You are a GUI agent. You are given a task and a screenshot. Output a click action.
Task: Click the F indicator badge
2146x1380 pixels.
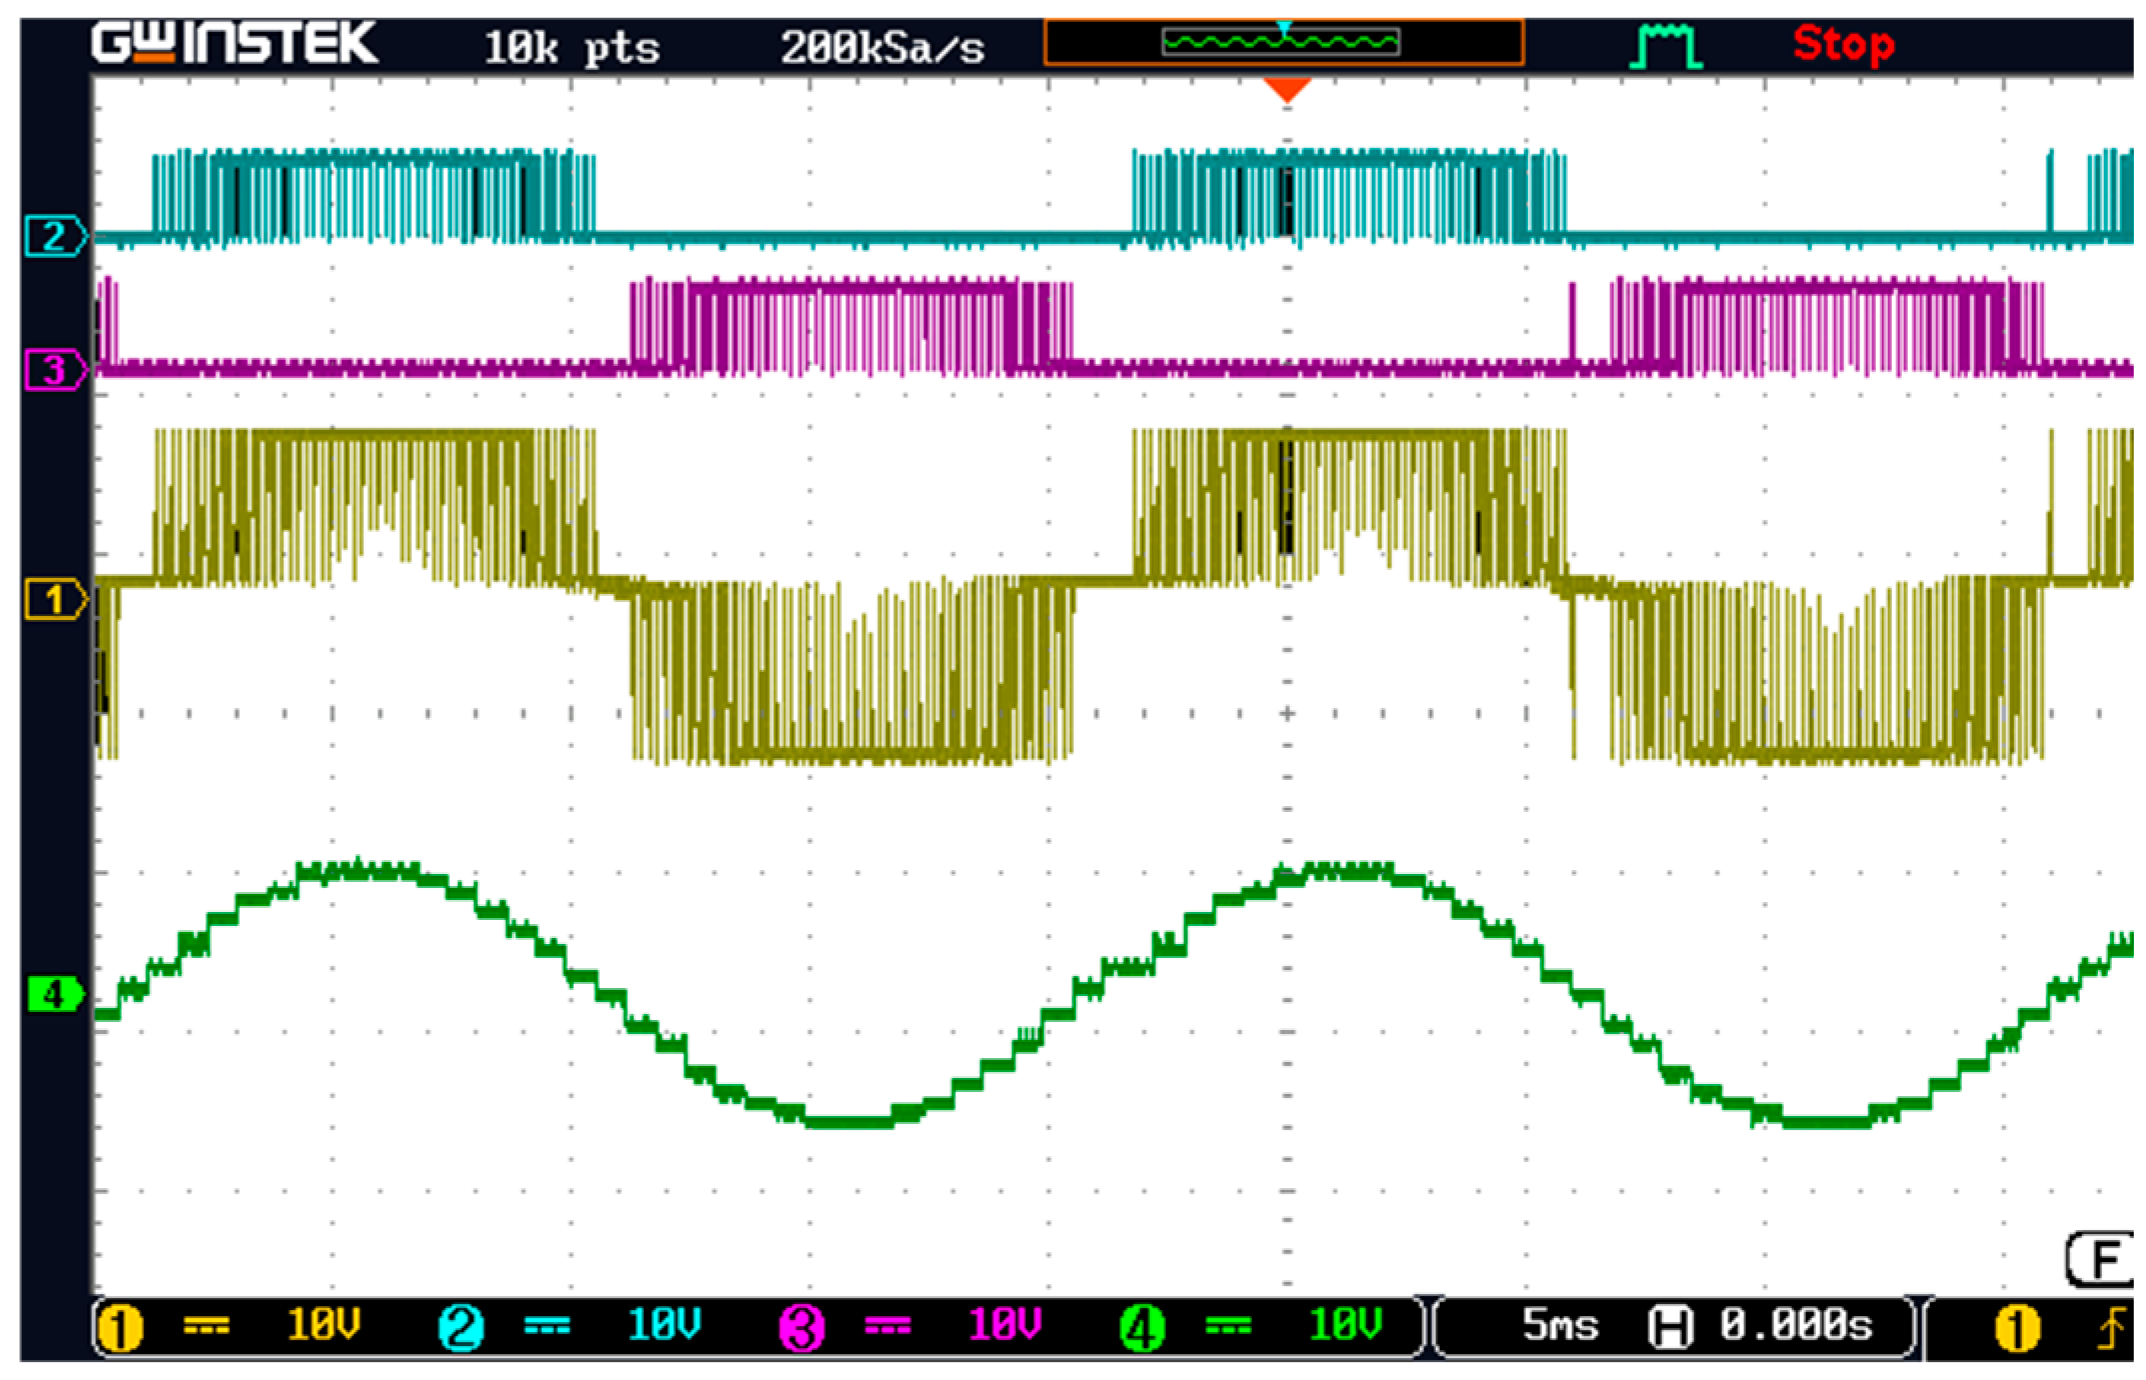[2100, 1260]
